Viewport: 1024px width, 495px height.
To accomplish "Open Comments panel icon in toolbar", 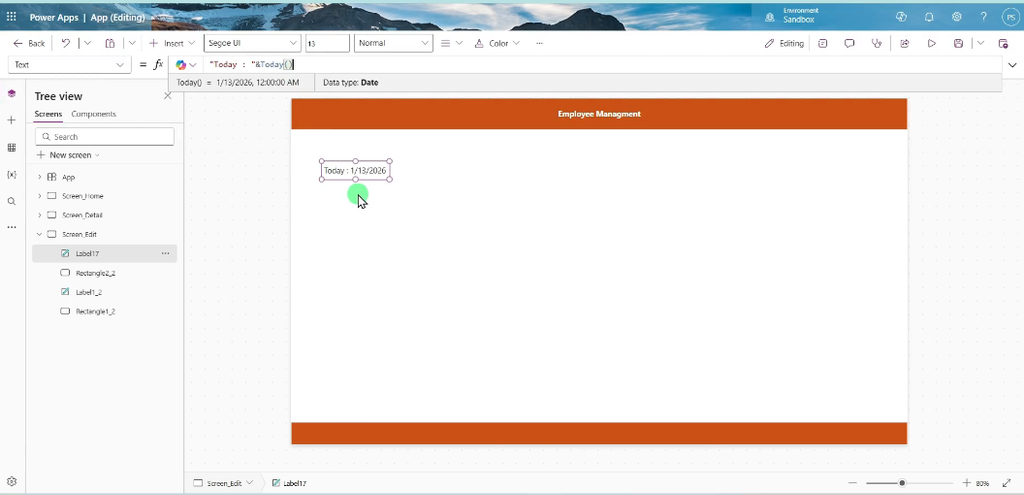I will (849, 43).
